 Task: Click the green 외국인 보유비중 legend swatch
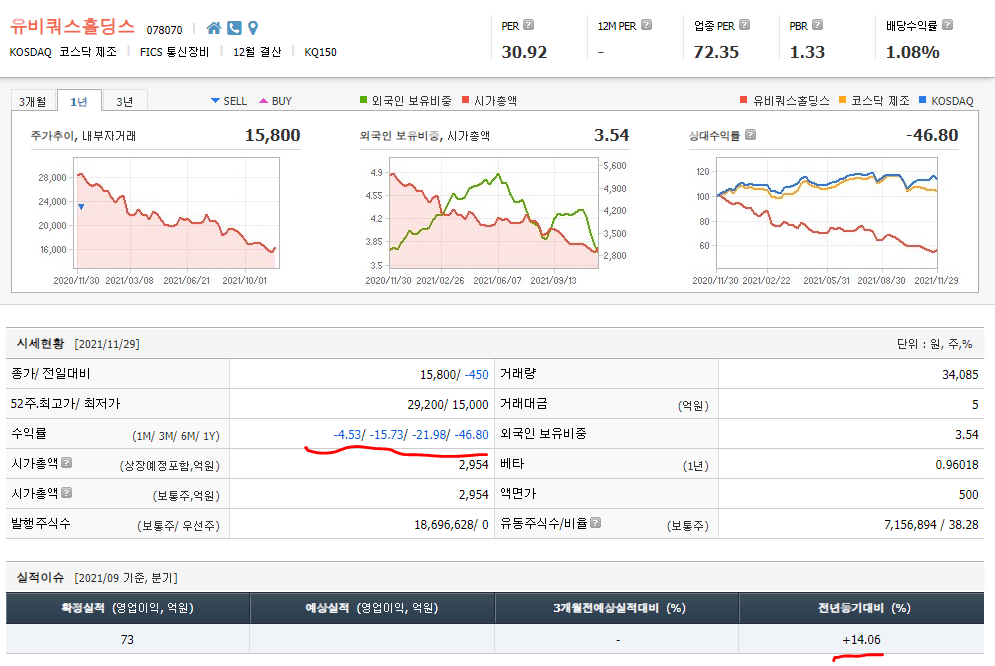(x=364, y=100)
